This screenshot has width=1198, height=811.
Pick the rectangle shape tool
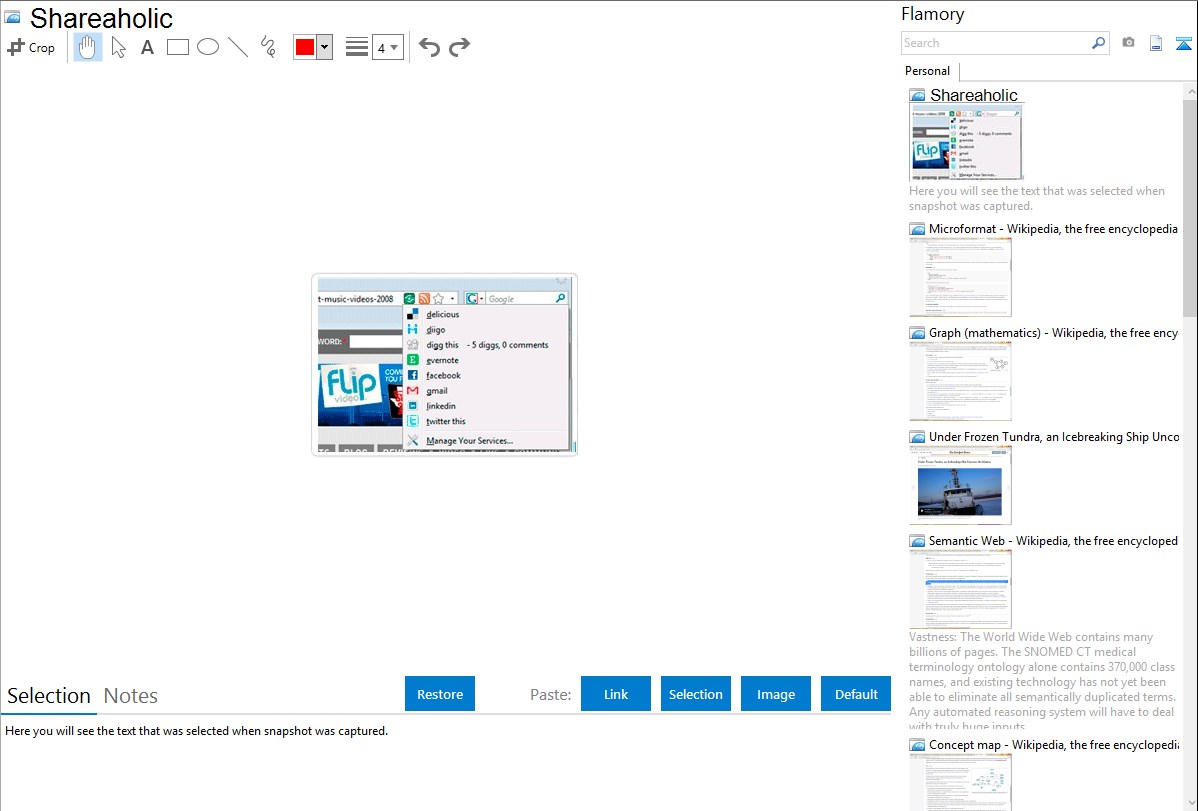click(178, 47)
